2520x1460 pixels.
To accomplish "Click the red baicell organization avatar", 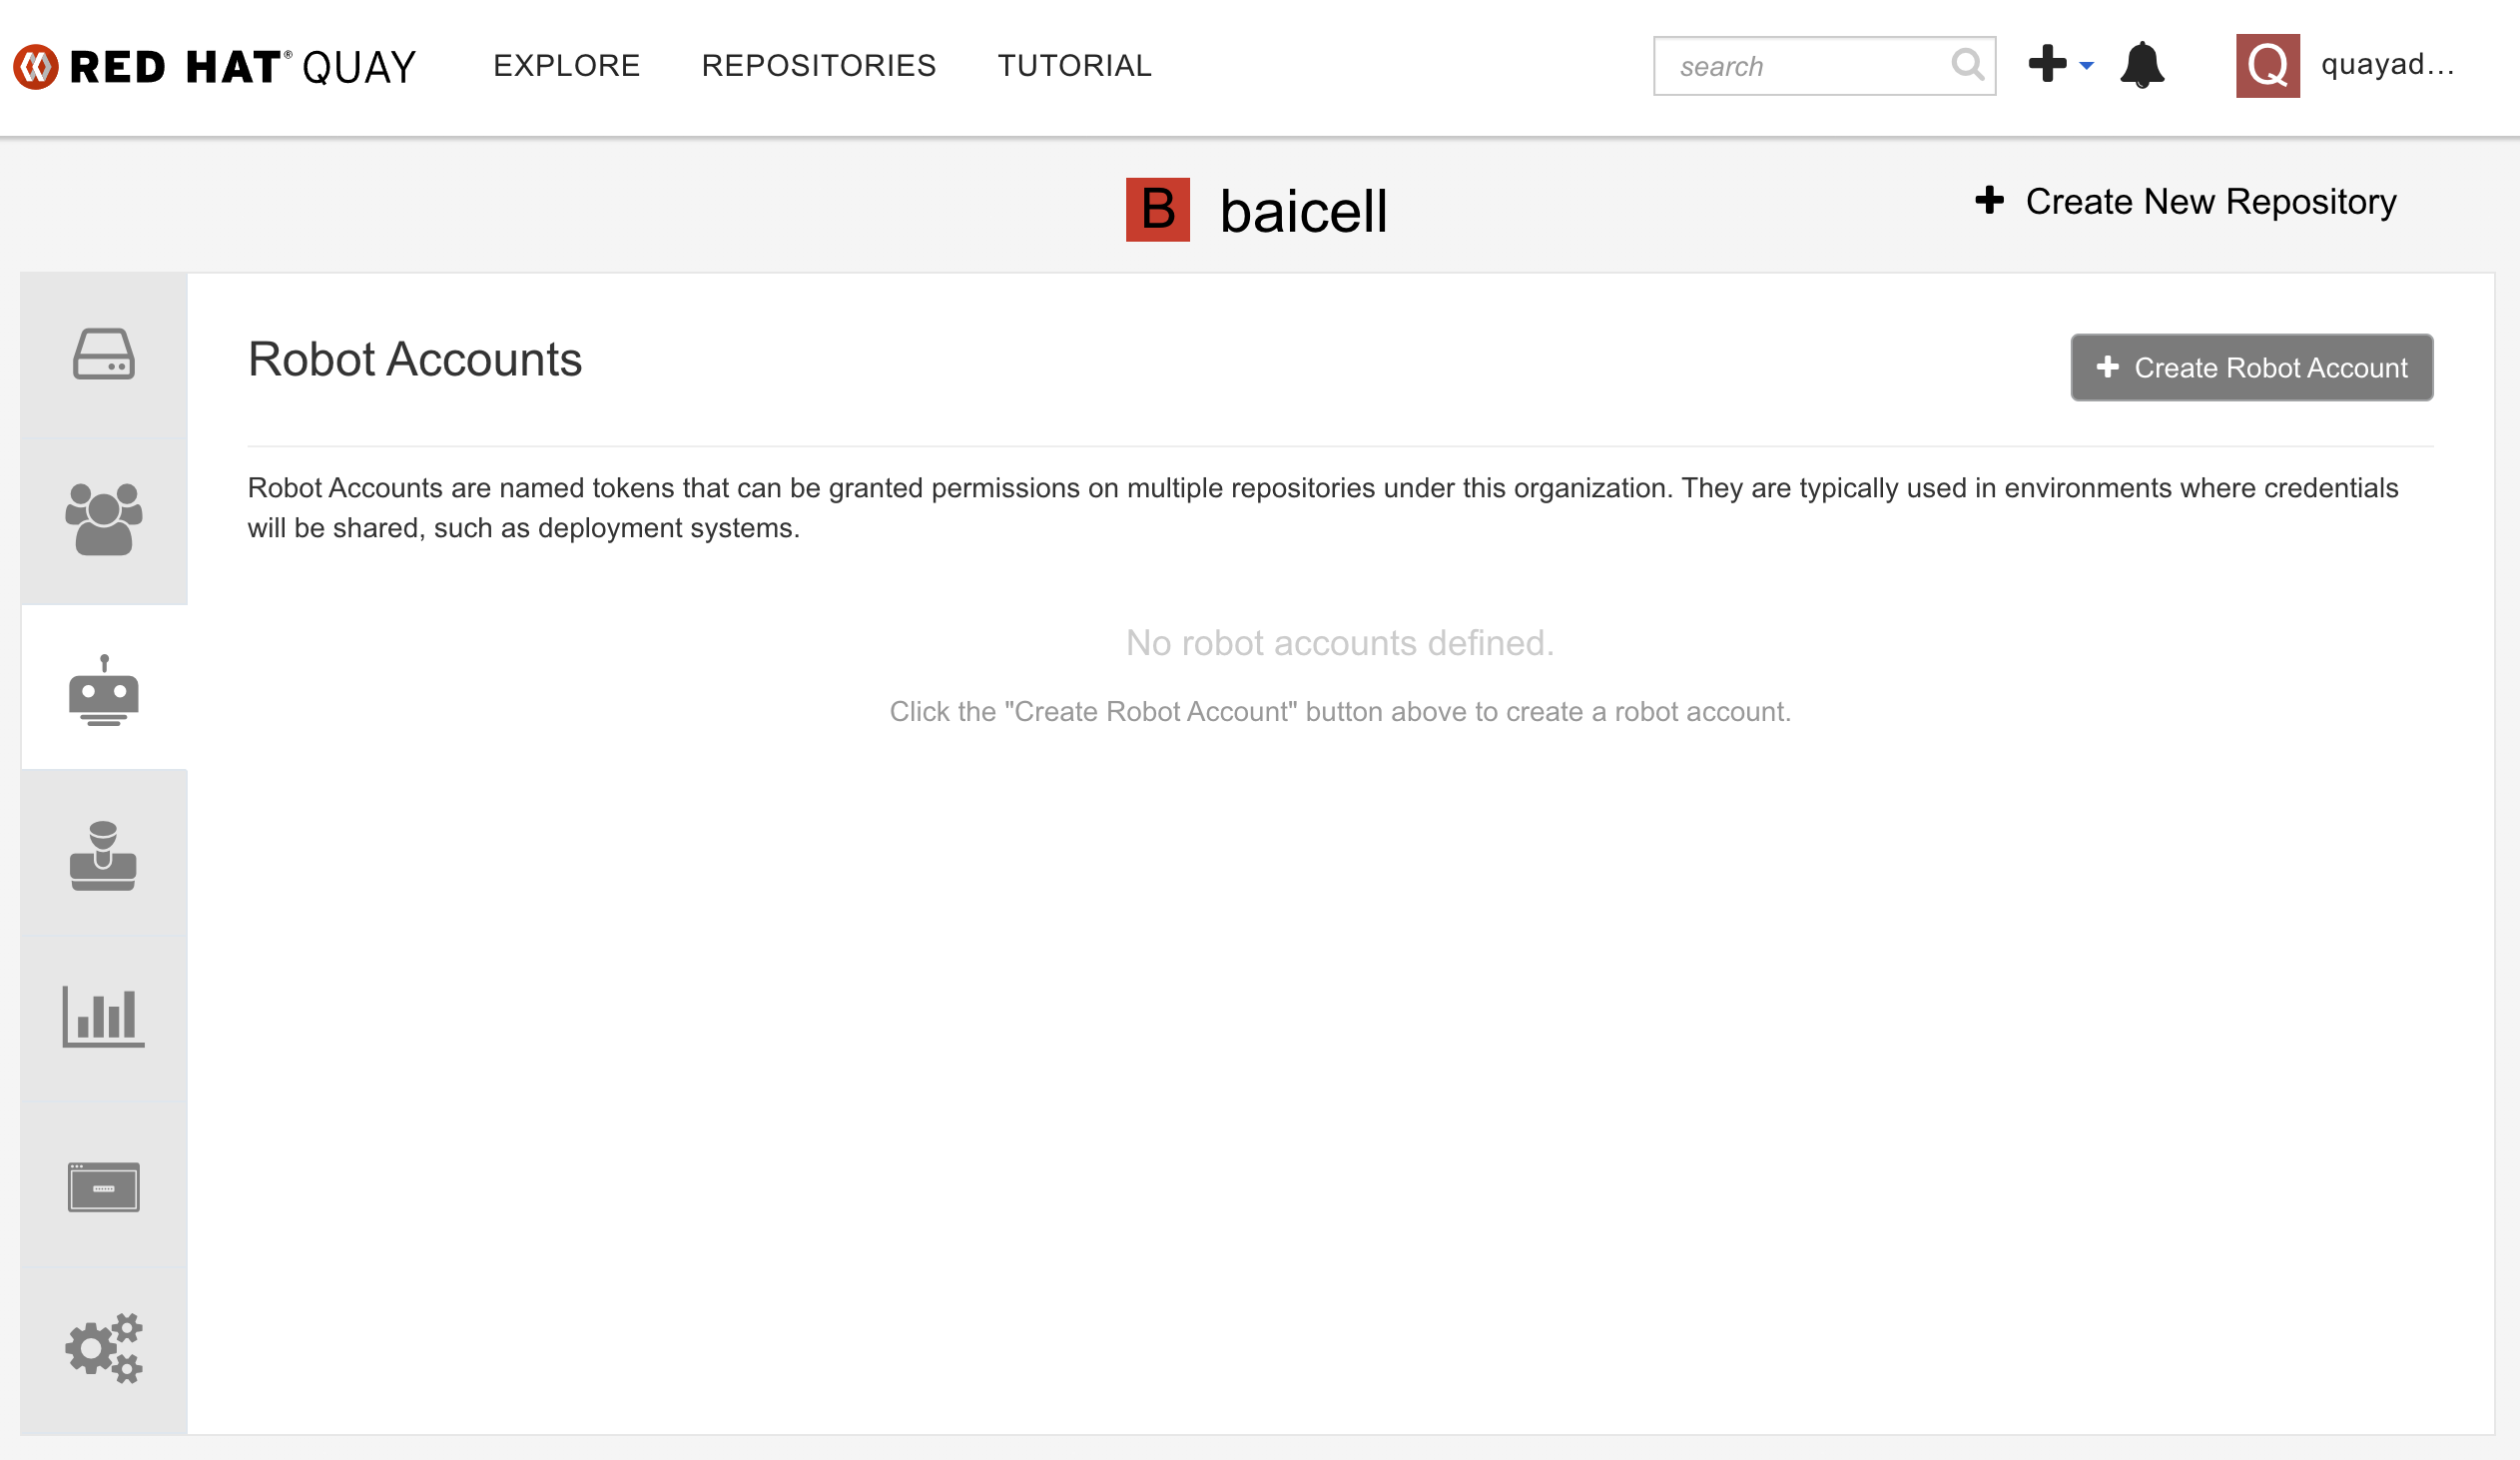I will tap(1157, 210).
